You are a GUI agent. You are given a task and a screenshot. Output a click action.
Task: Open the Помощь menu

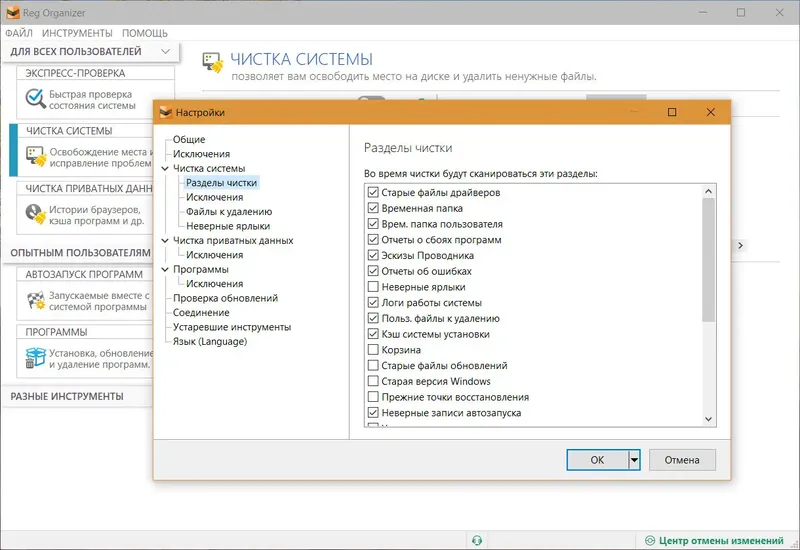click(x=145, y=33)
